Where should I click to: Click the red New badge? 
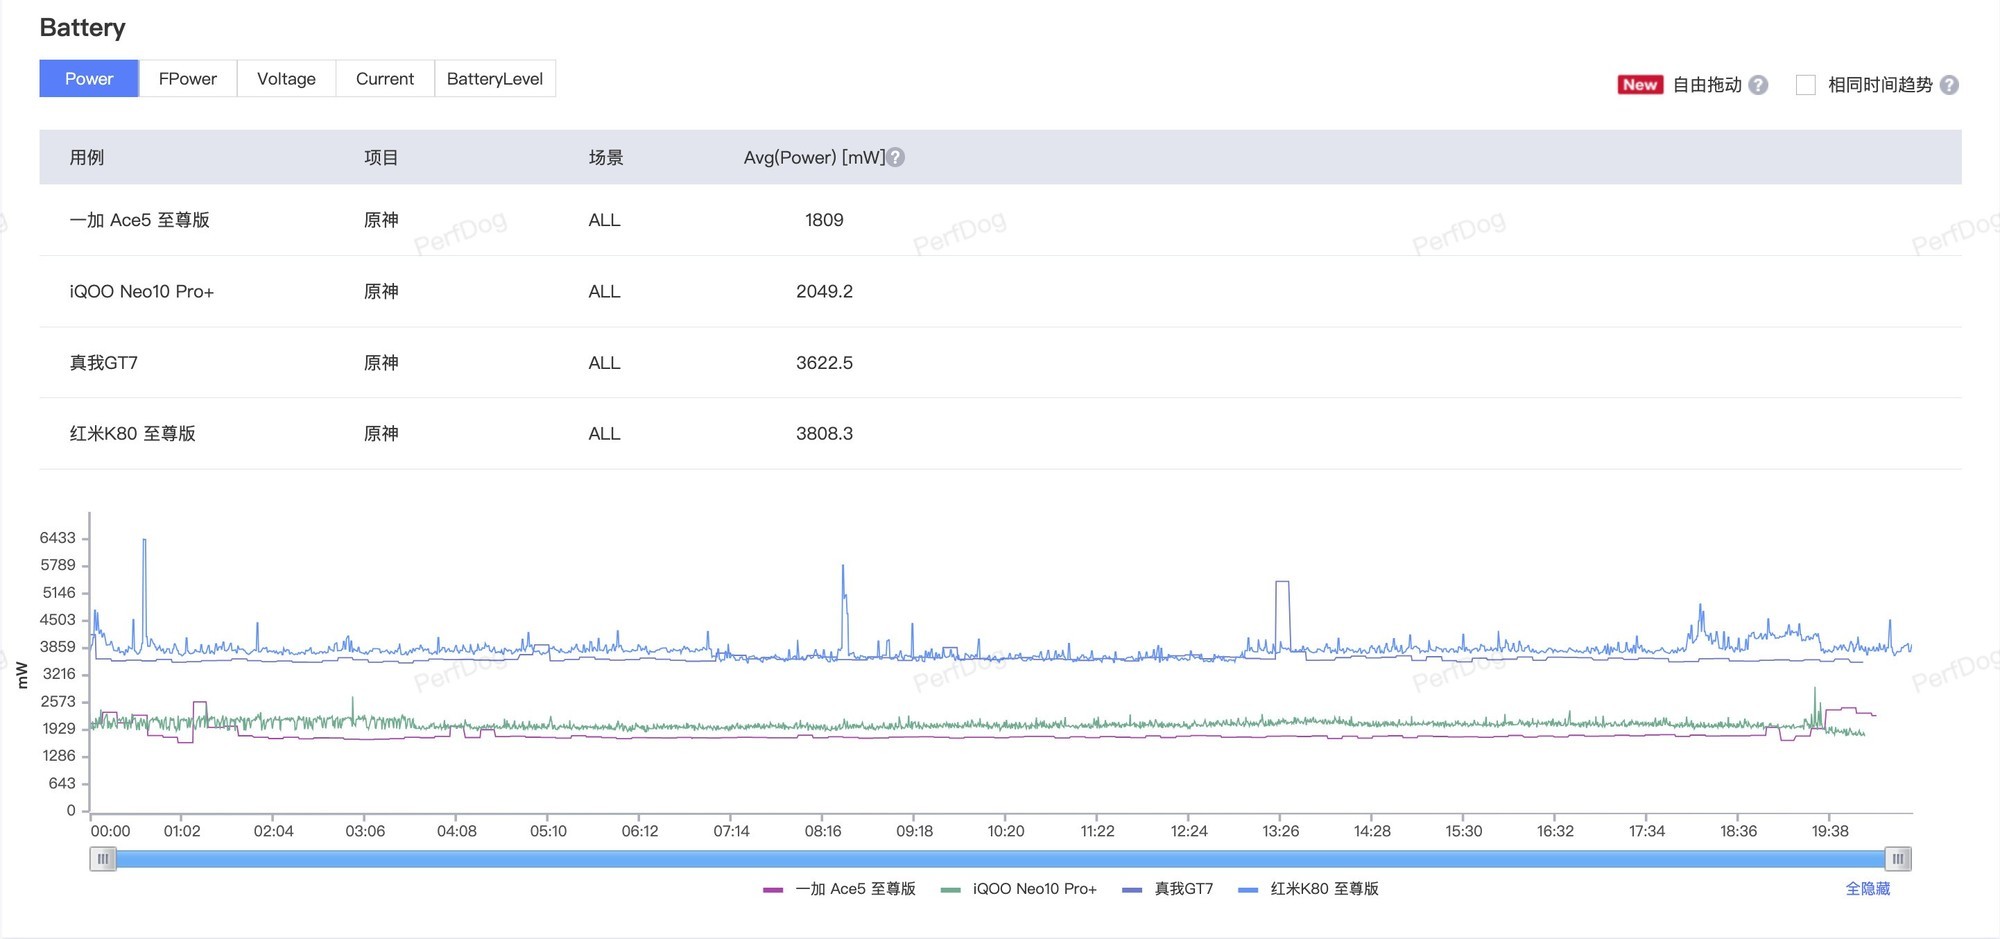click(x=1640, y=85)
